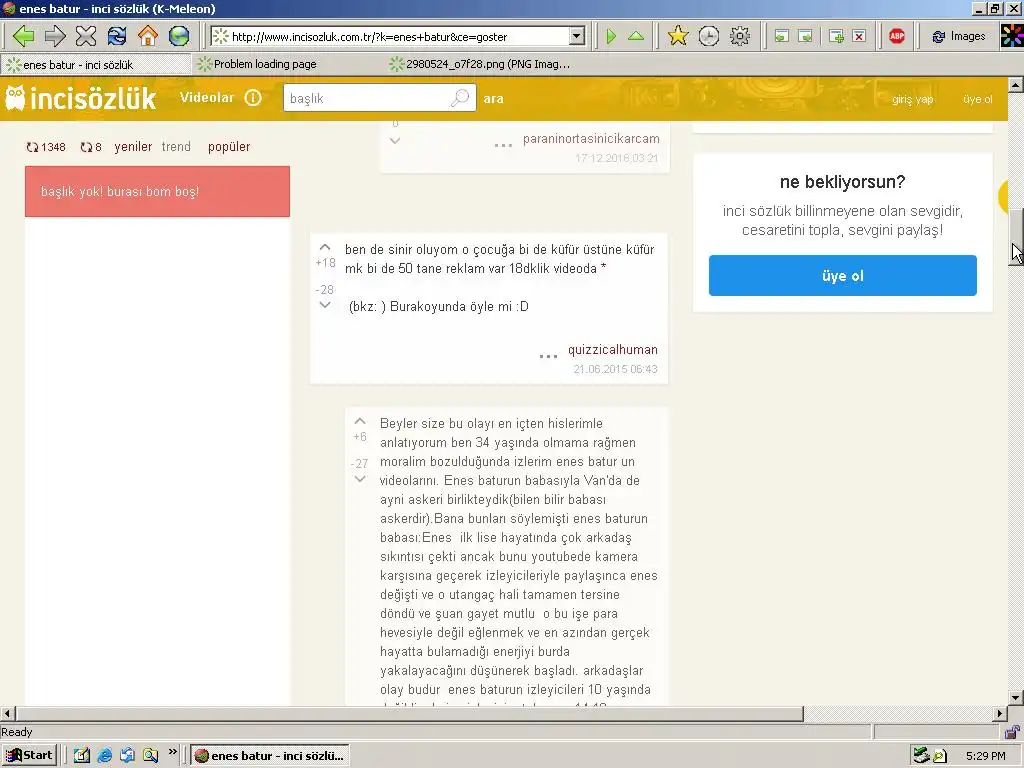
Task: Click the previous tab toolbar icon
Action: (782, 36)
